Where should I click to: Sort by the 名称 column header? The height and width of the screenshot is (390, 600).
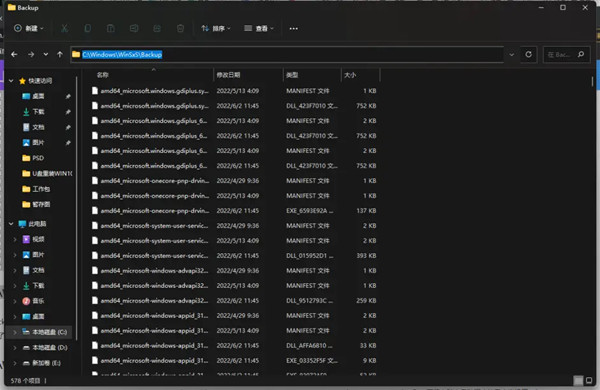pyautogui.click(x=103, y=75)
